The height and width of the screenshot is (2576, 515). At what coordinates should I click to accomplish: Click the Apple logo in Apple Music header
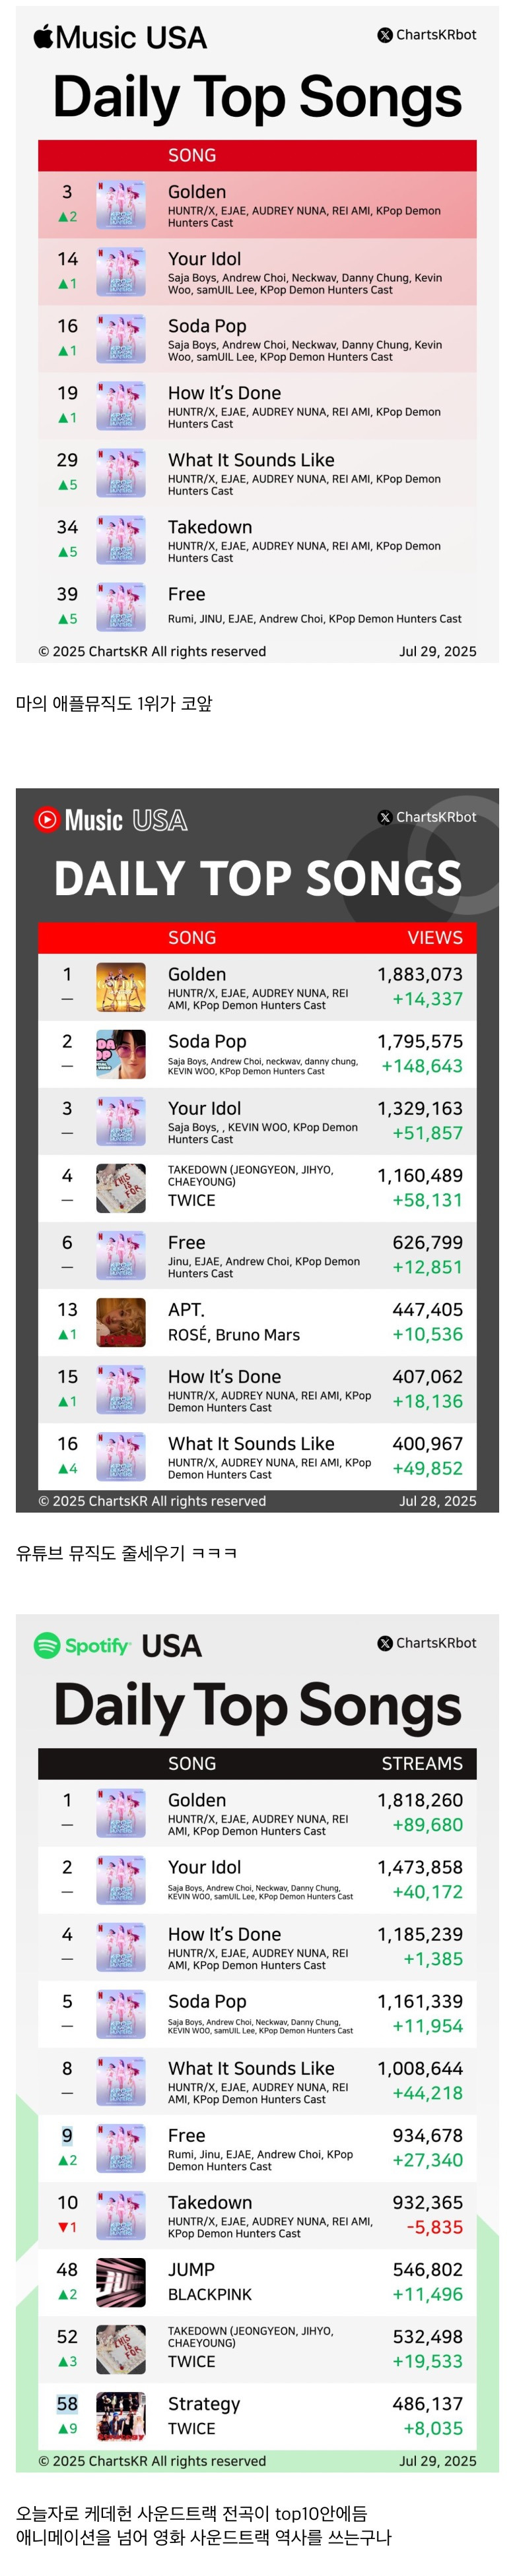(44, 36)
